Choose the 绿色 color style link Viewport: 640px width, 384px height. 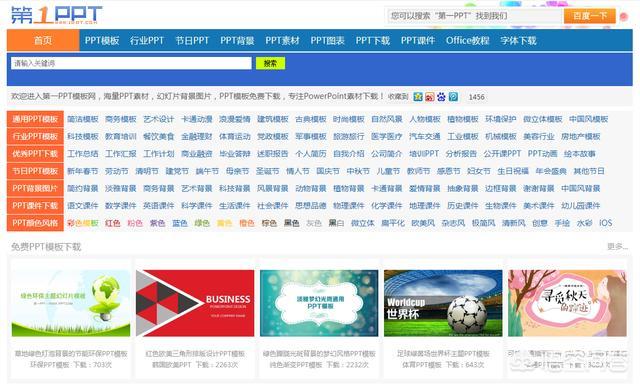[x=202, y=223]
